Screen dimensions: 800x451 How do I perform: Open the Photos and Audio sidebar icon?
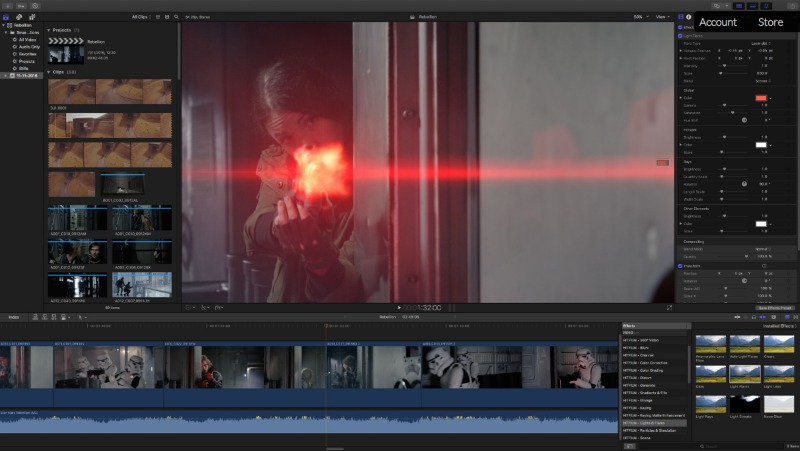(19, 17)
